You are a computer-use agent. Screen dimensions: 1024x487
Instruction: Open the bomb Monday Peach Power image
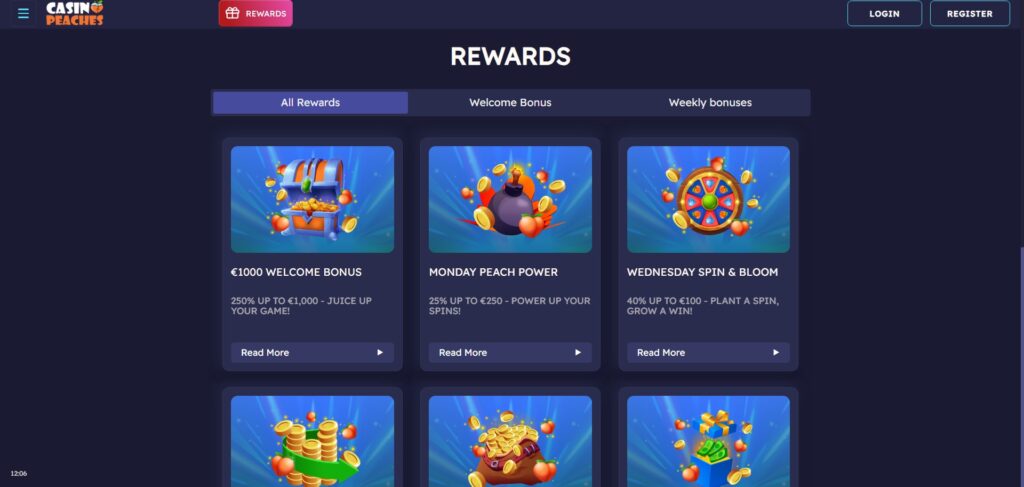point(510,199)
